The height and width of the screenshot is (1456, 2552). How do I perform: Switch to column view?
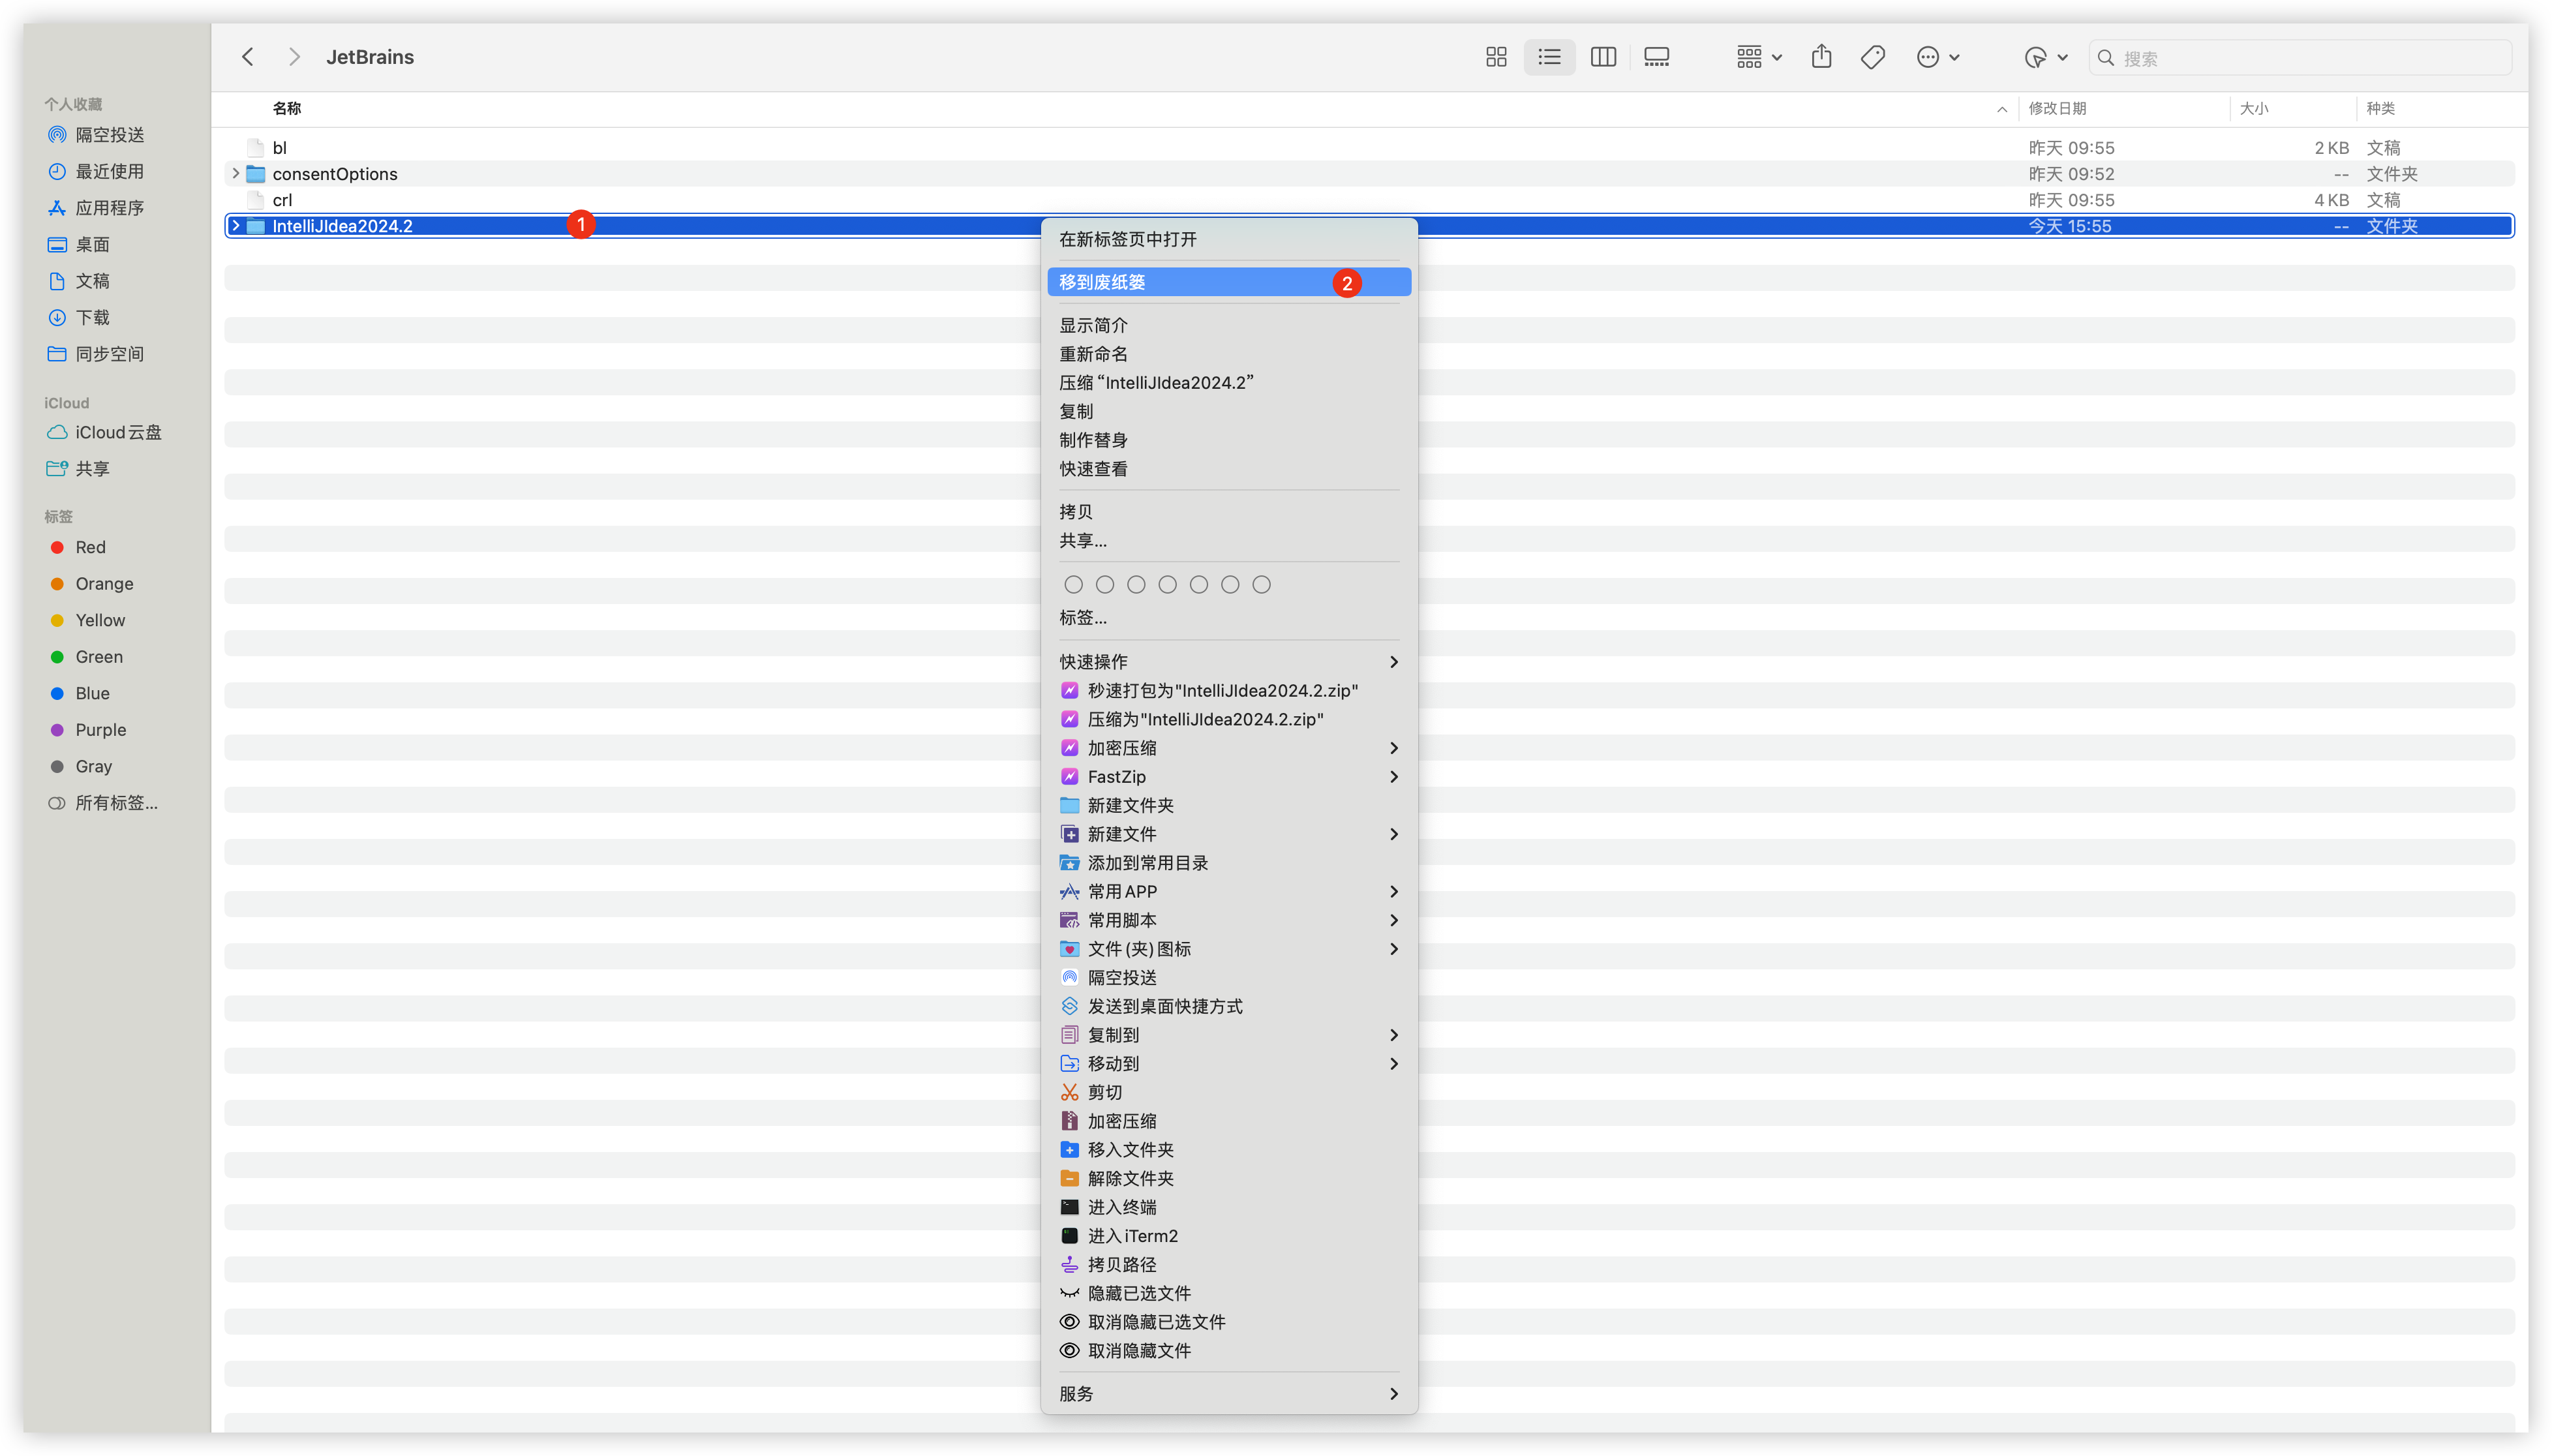point(1603,57)
